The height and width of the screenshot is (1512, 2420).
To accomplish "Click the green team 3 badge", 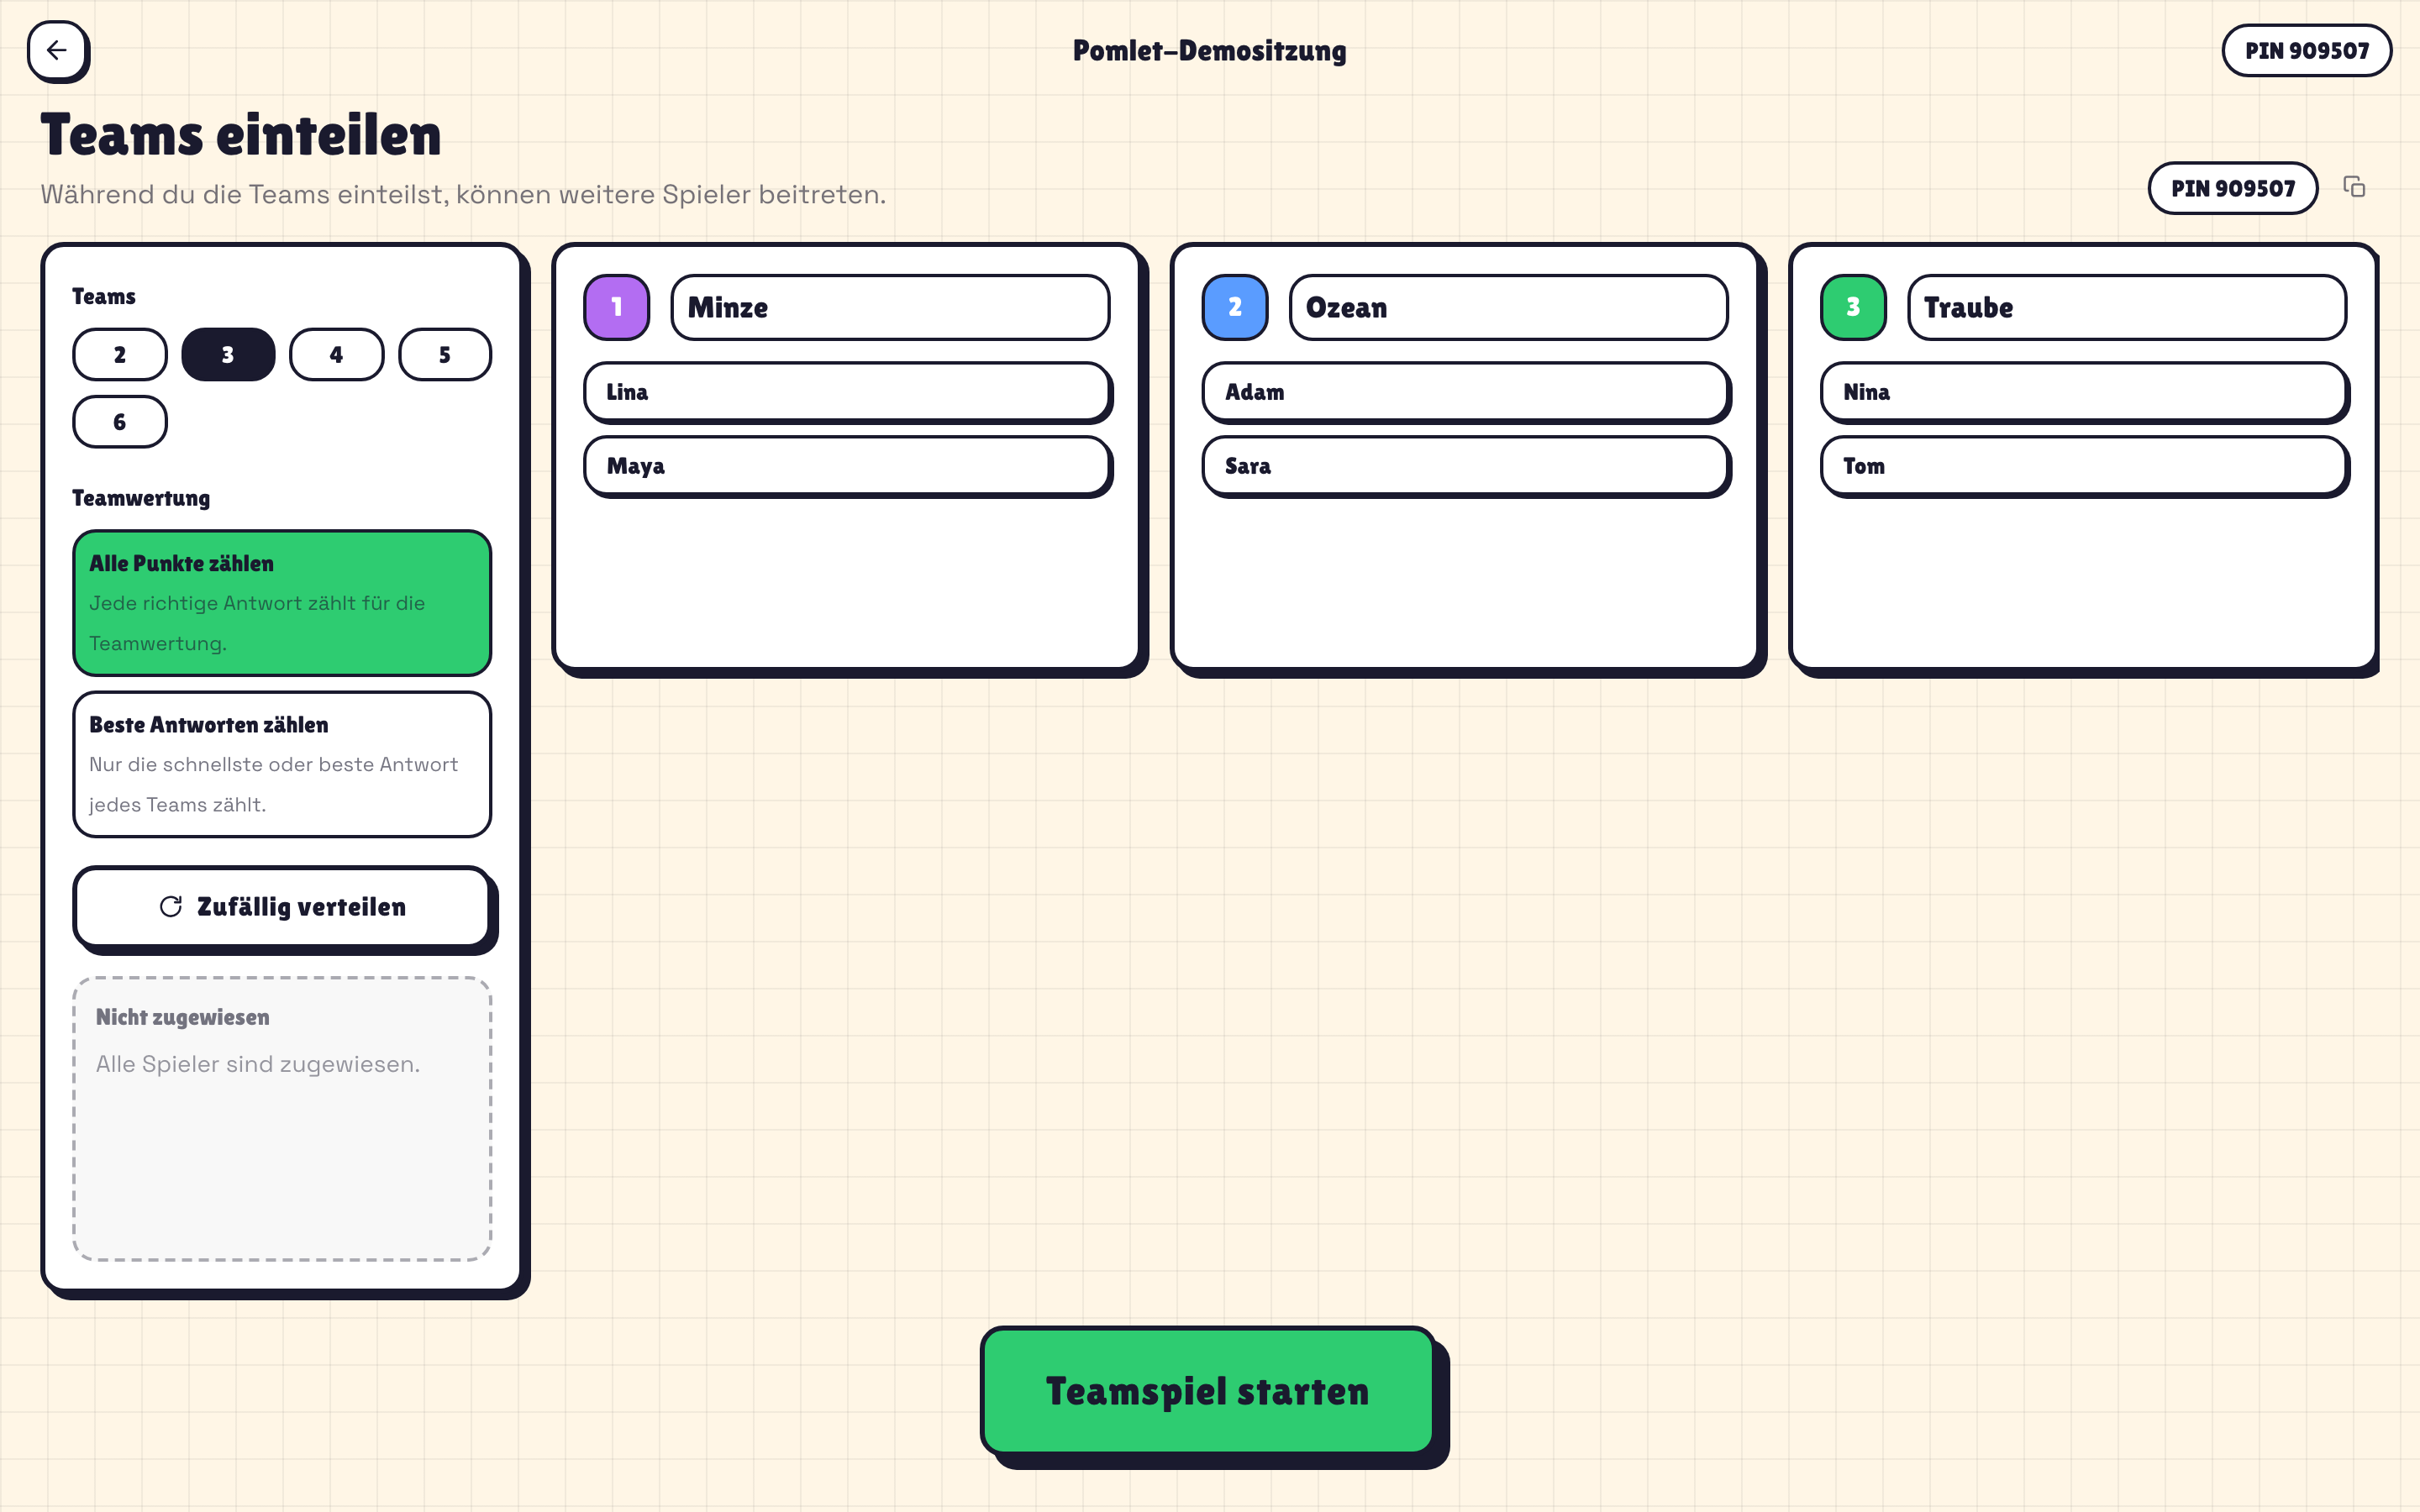I will (1852, 307).
